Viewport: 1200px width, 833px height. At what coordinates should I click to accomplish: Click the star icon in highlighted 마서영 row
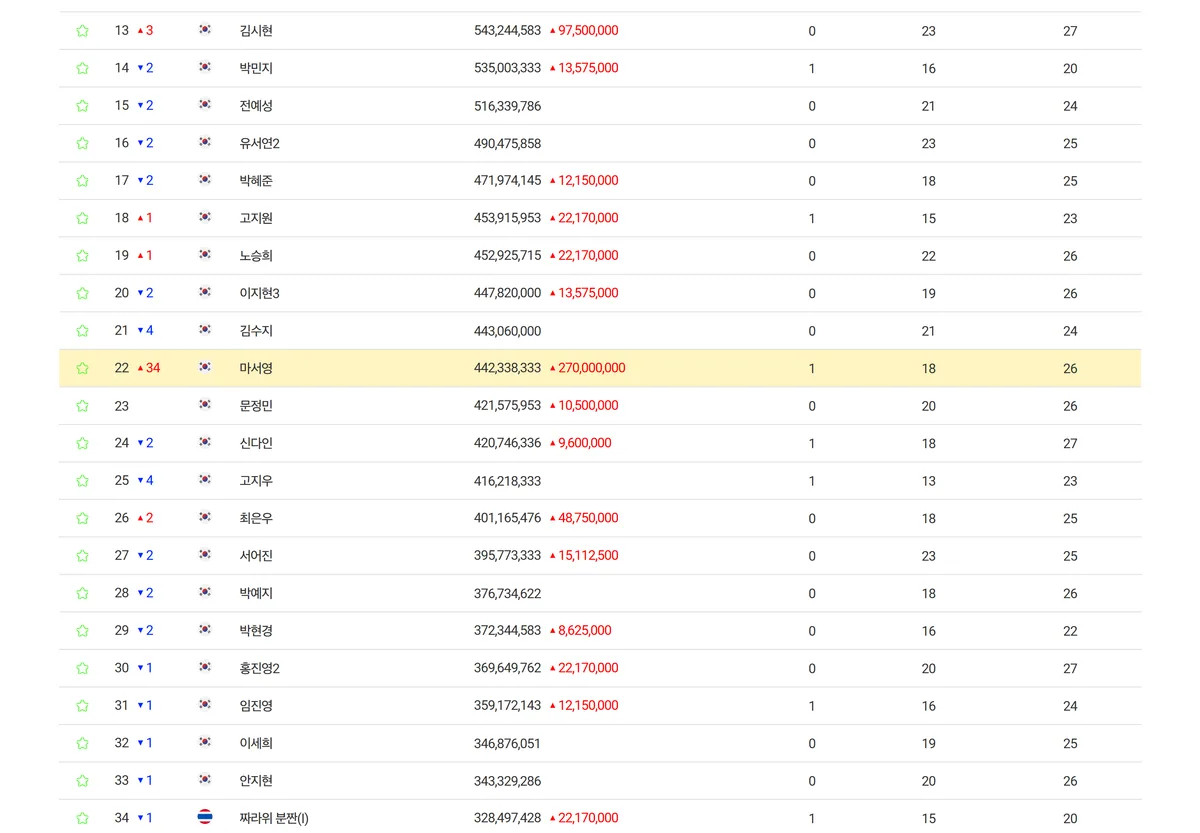[x=82, y=368]
